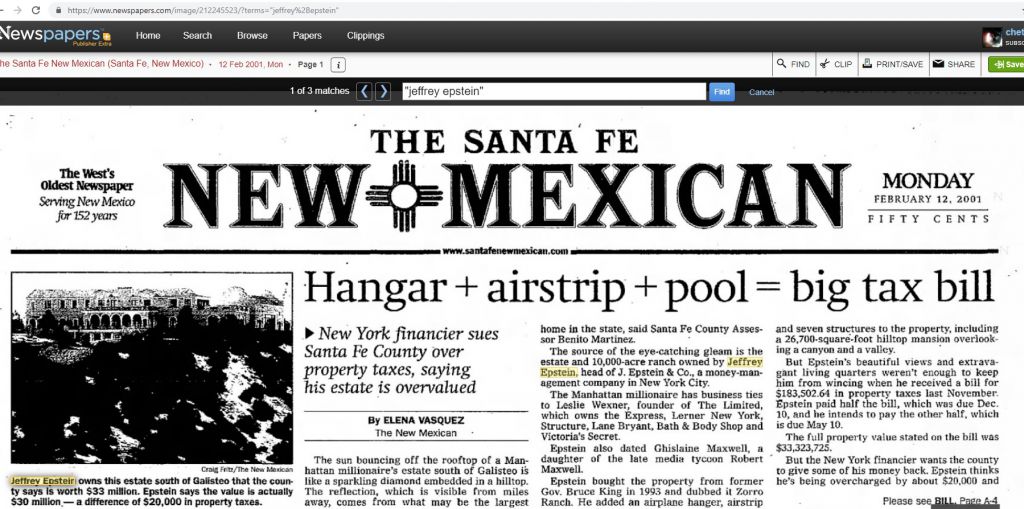Click the blue Find button
This screenshot has width=1024, height=509.
point(722,91)
